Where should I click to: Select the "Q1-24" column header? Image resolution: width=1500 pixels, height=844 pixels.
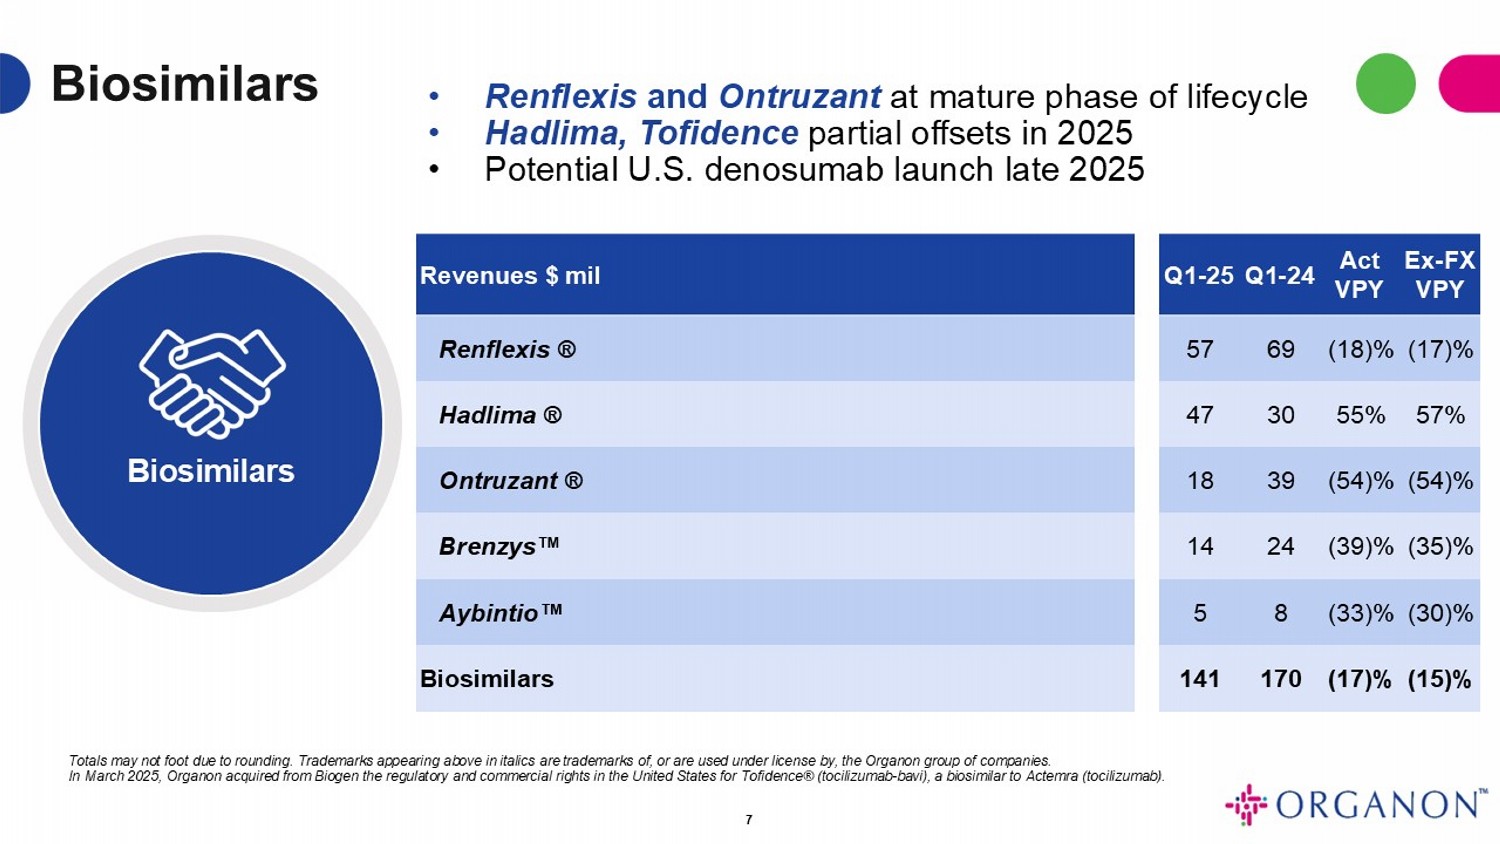1280,276
